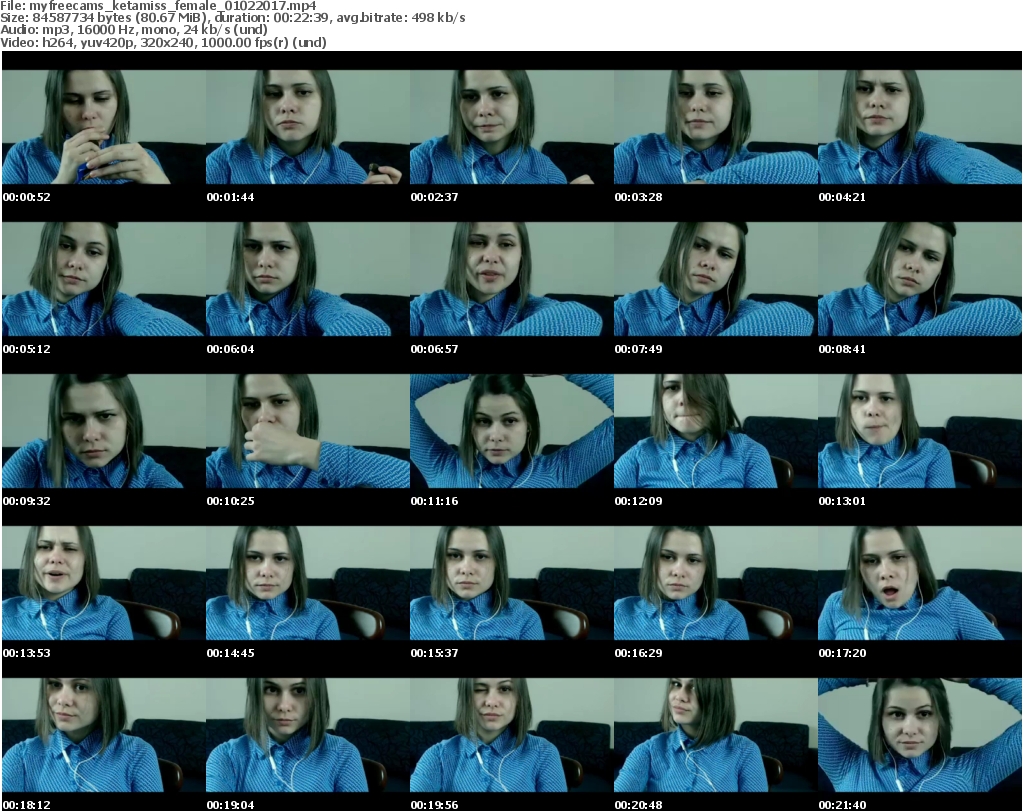Select the thumbnail stamped 00:04:21

point(920,127)
